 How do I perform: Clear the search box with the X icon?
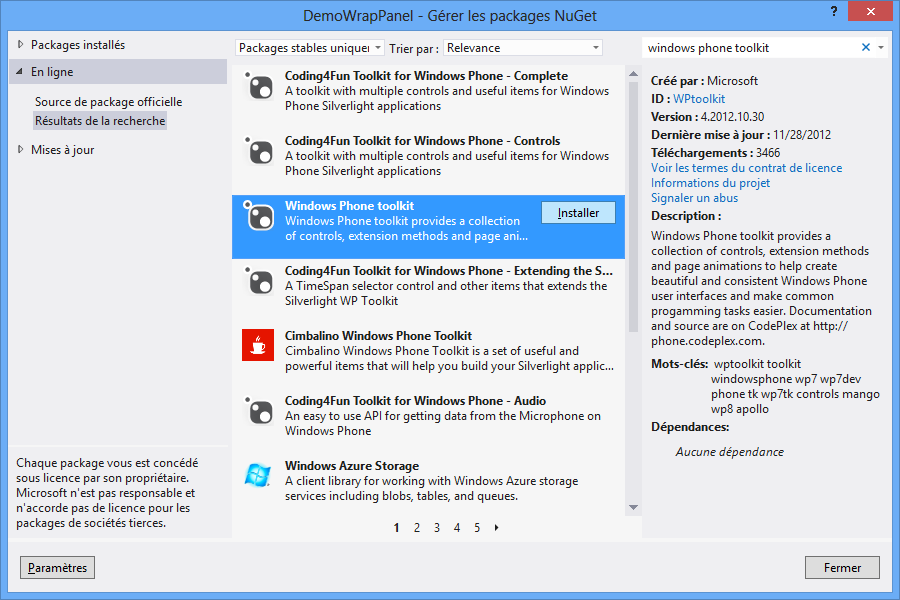pos(866,48)
